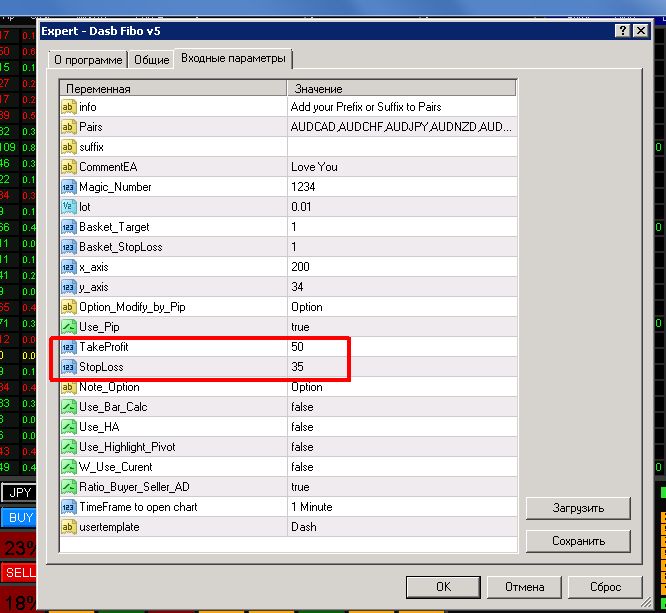
Task: Select the 'Входные параметры' tab
Action: (x=233, y=58)
